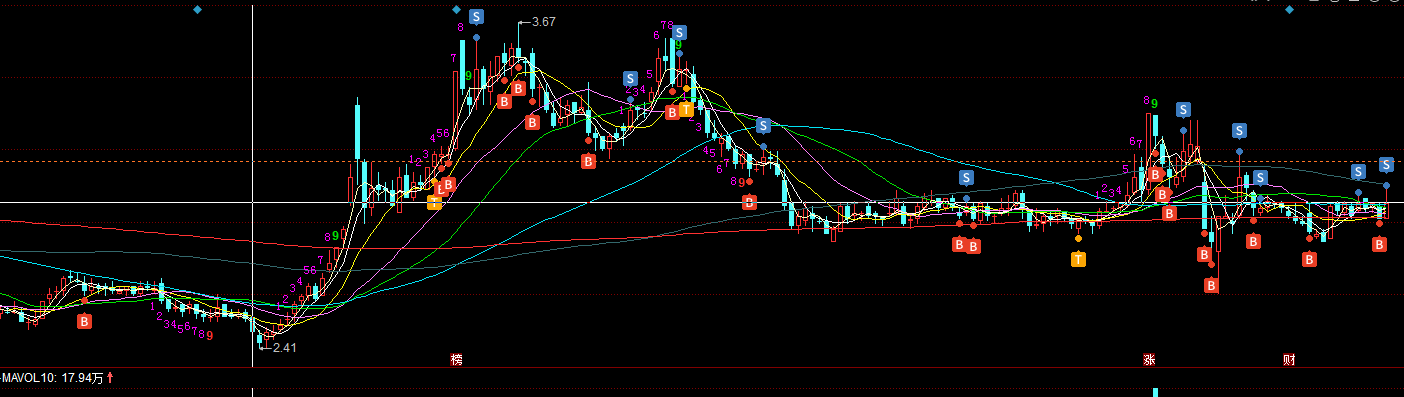Select the S marker above the 张 surge peak

[1183, 109]
